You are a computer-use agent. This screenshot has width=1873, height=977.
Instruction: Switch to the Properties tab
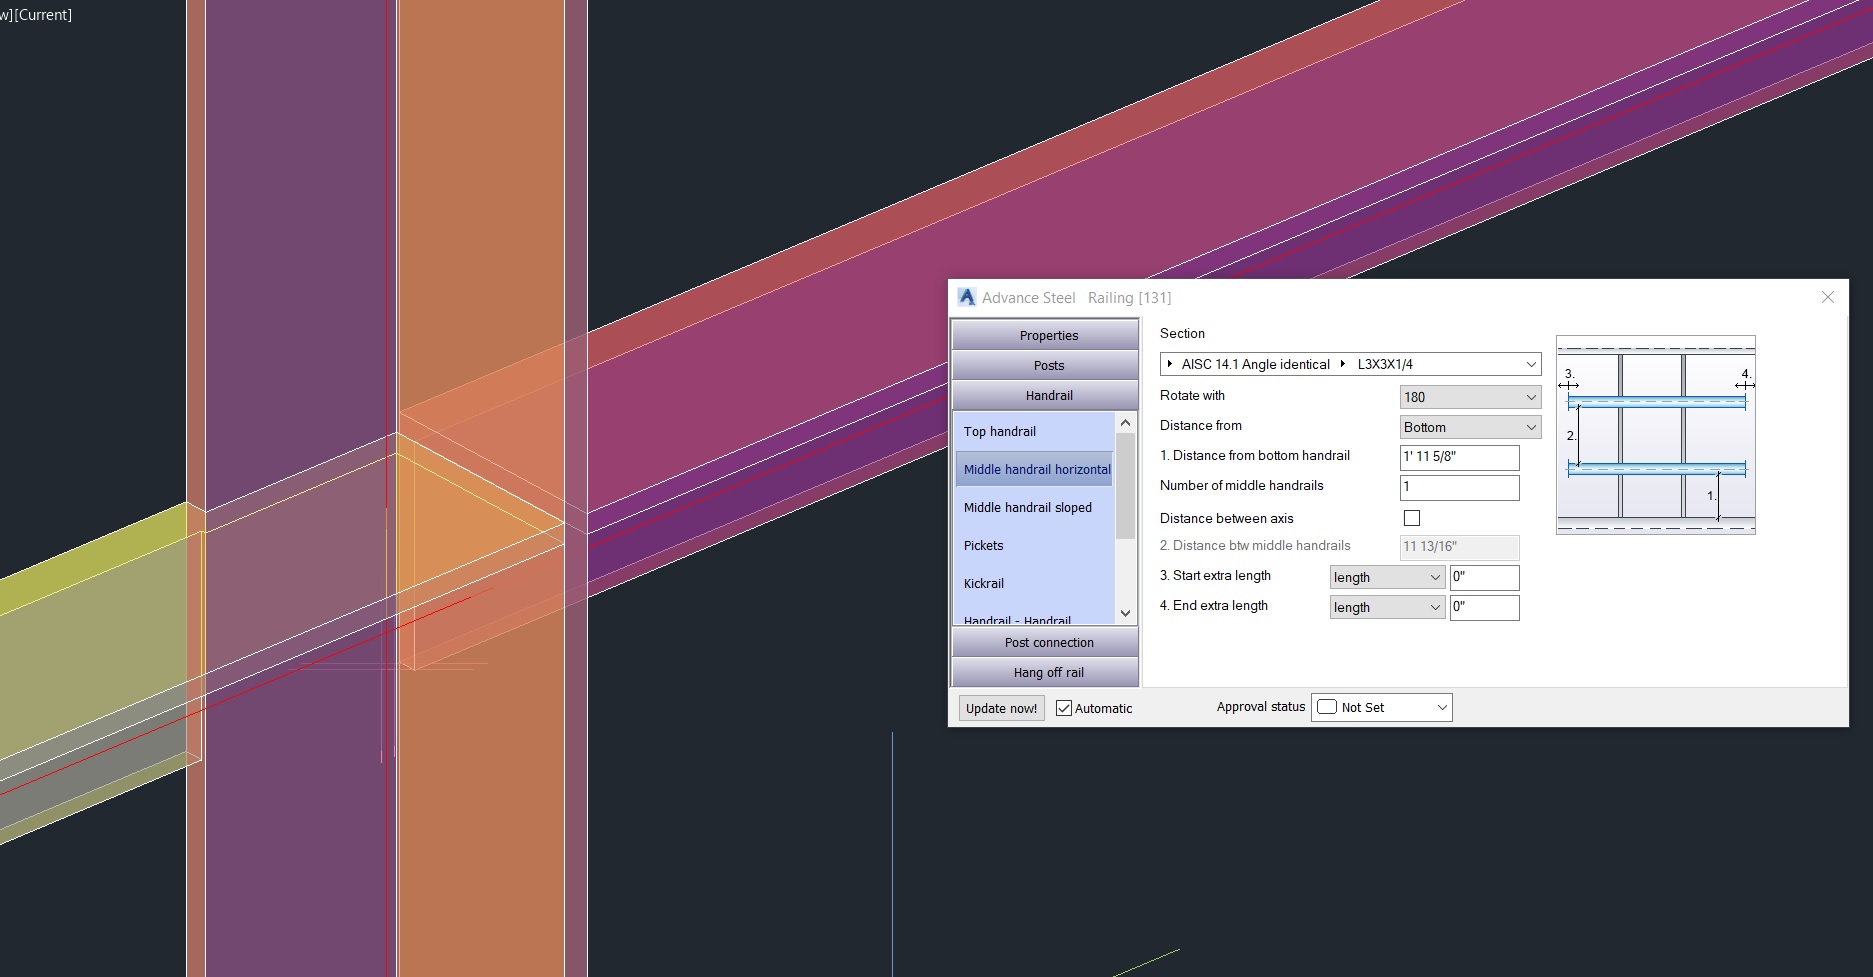[1048, 334]
